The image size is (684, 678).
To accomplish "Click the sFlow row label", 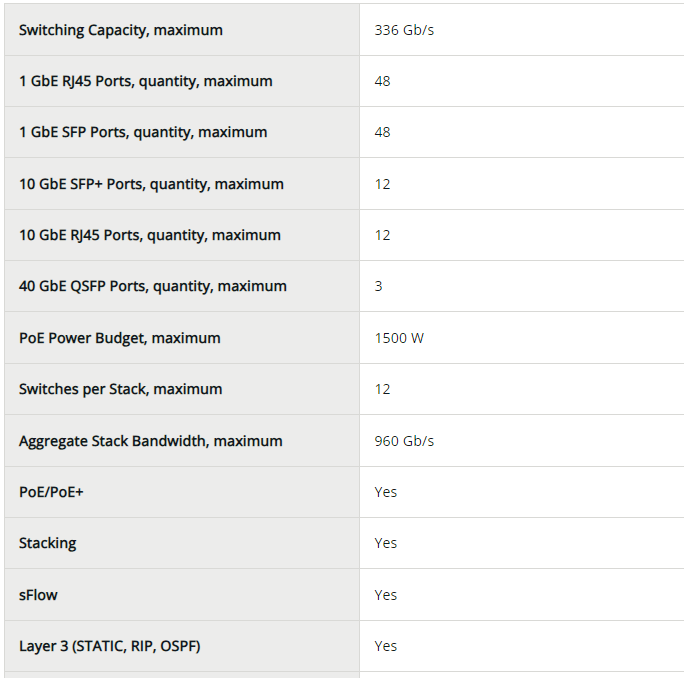I will coord(38,595).
